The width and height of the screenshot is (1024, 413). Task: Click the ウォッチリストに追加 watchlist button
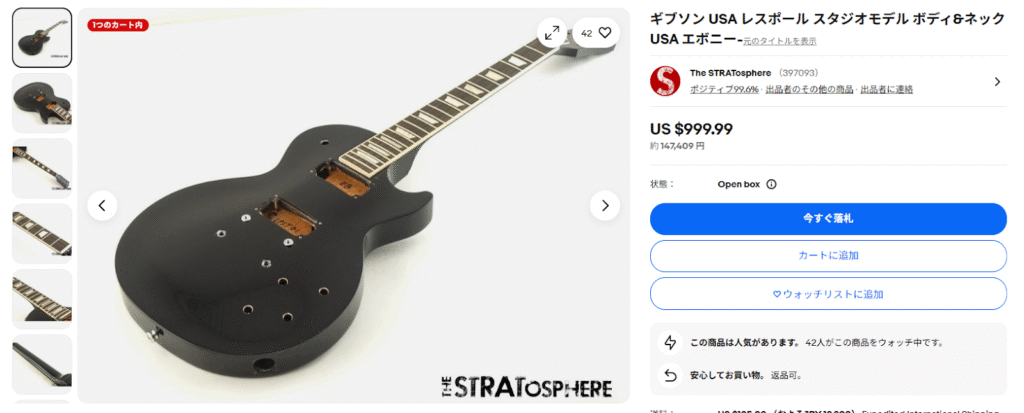pyautogui.click(x=828, y=293)
